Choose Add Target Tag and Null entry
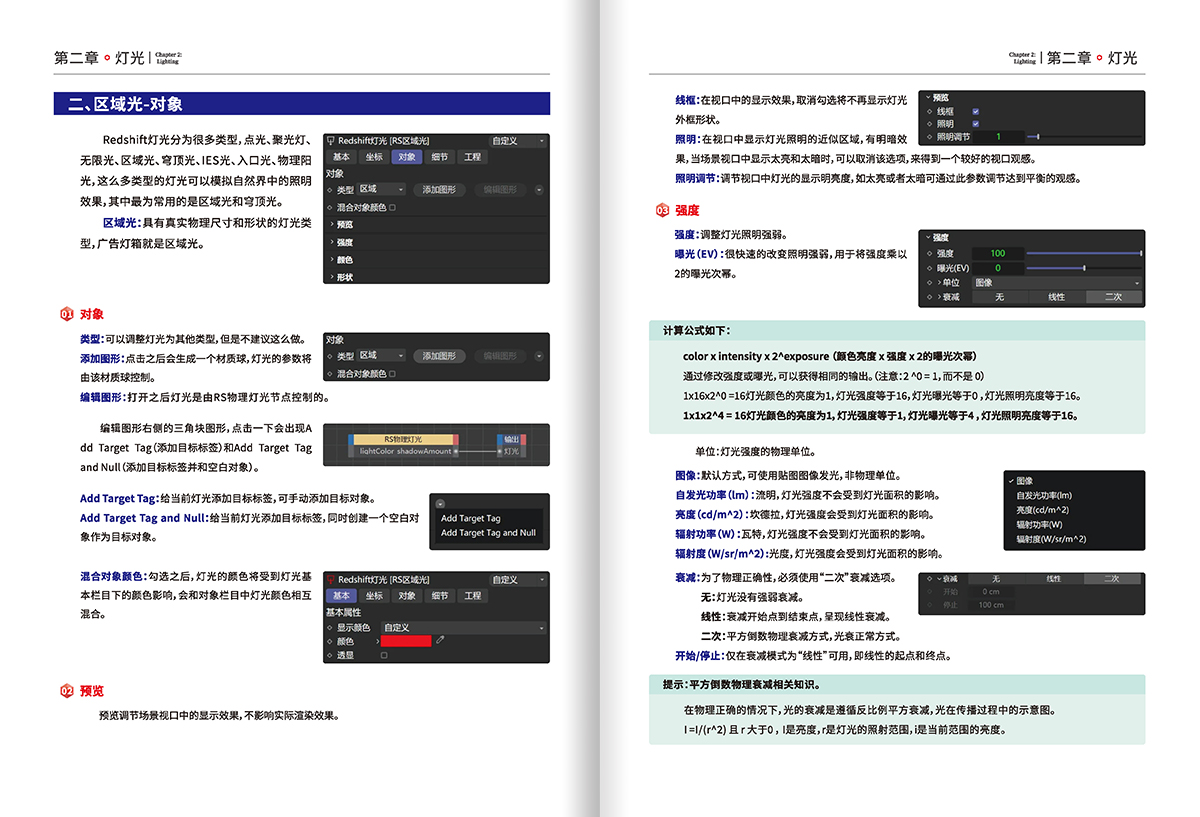This screenshot has width=1200, height=817. [x=488, y=533]
